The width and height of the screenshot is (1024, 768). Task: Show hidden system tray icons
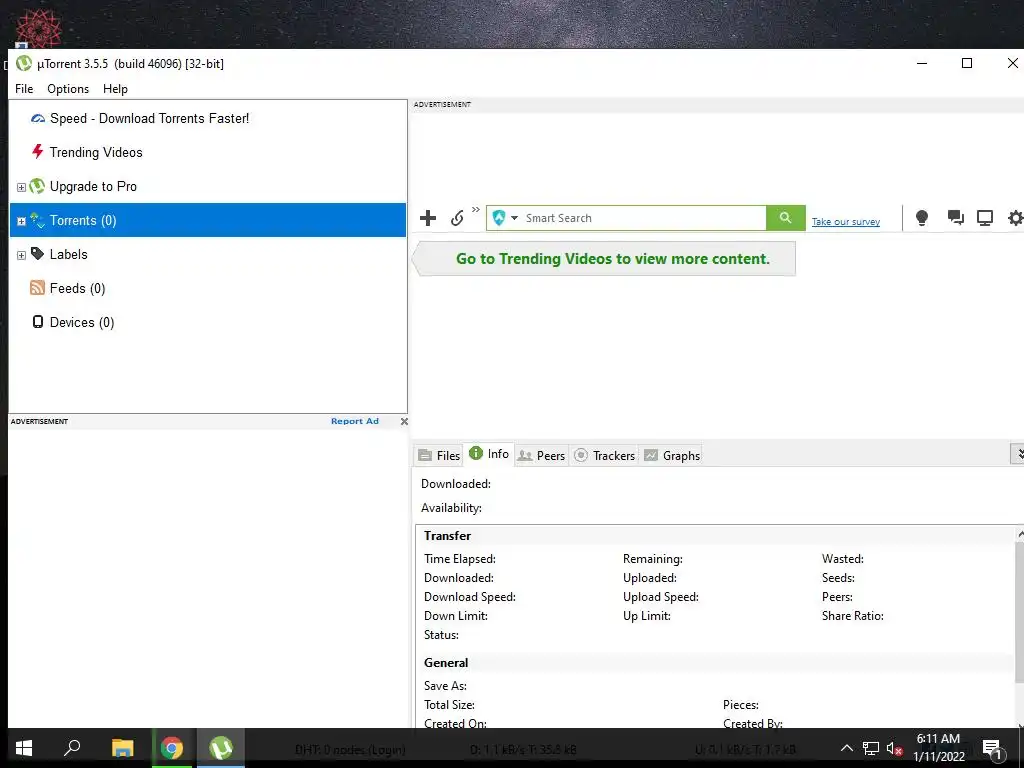pyautogui.click(x=846, y=748)
